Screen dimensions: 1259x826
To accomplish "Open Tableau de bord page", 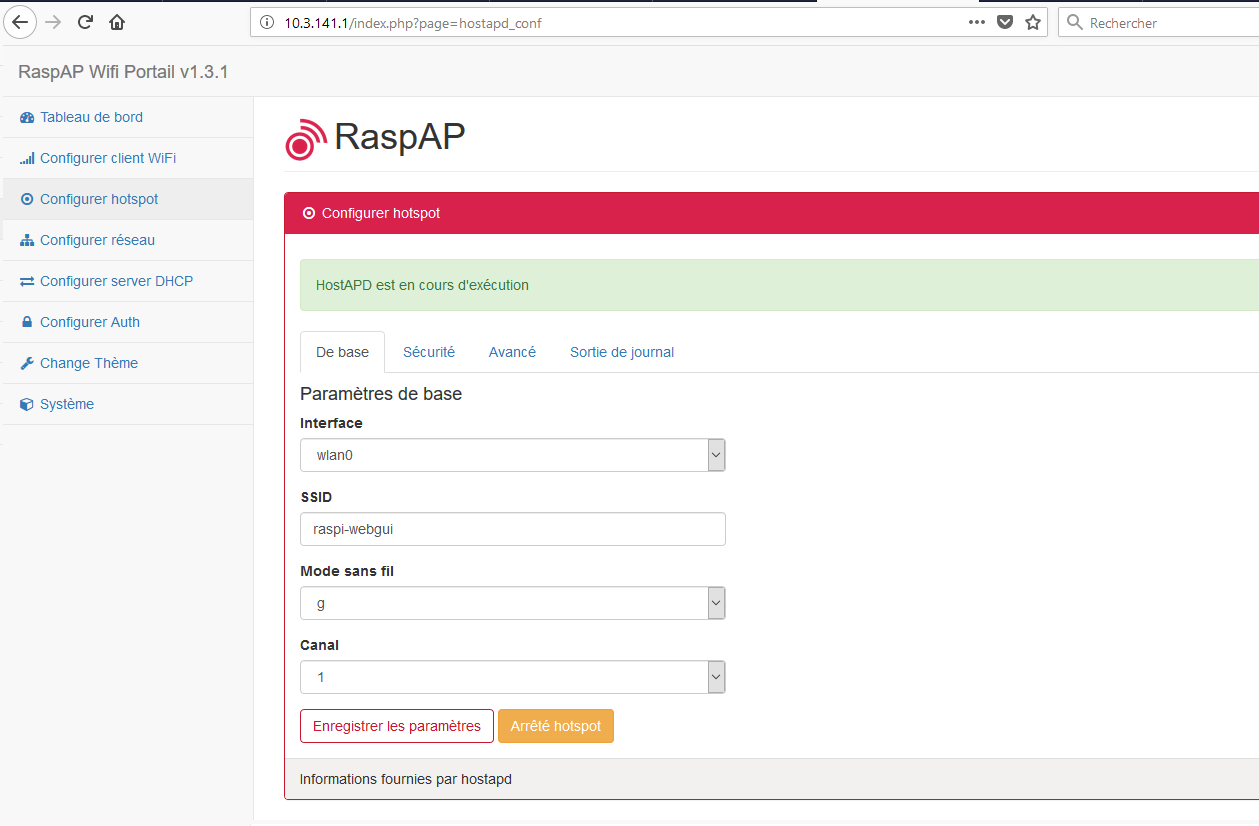I will point(91,117).
